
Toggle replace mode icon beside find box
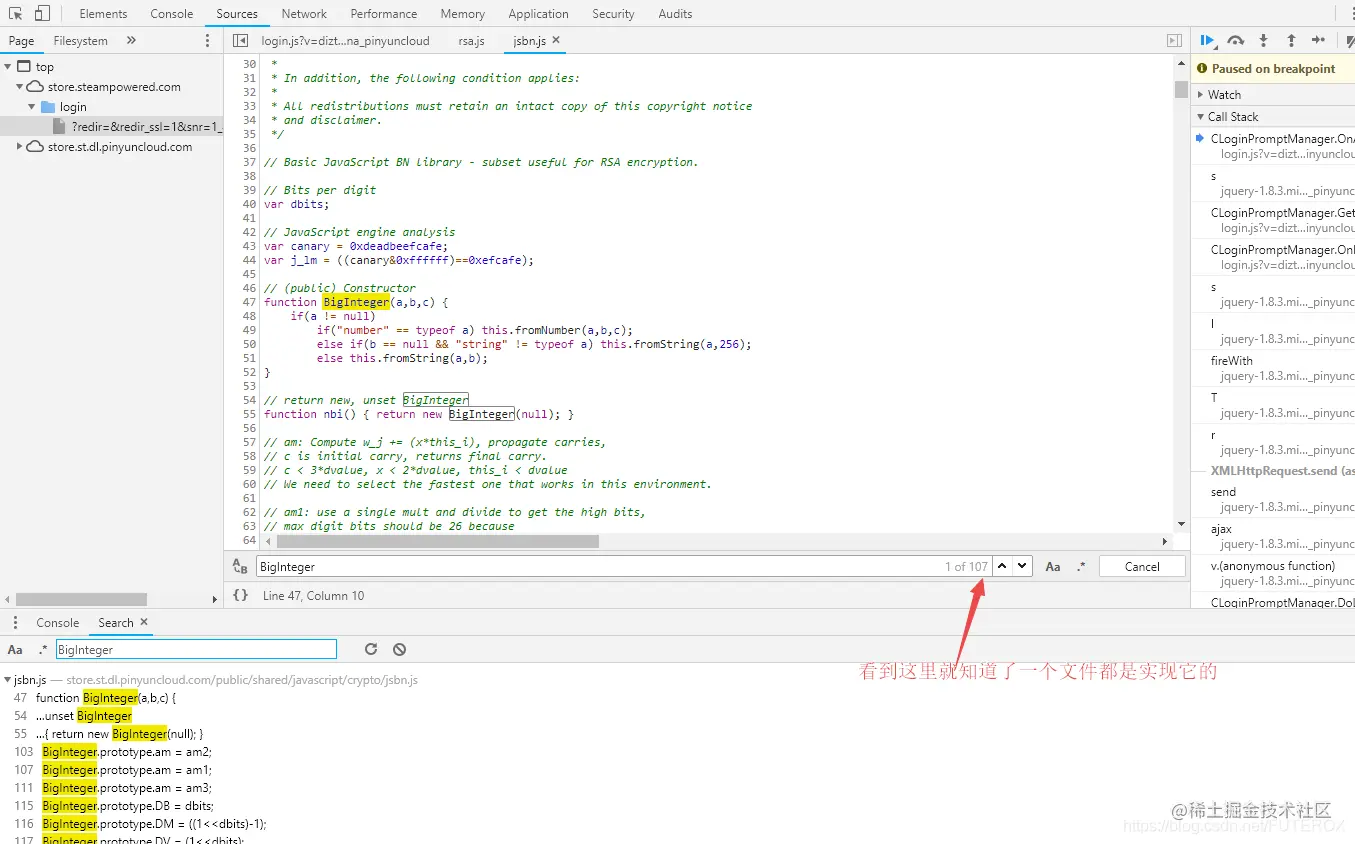[x=240, y=567]
